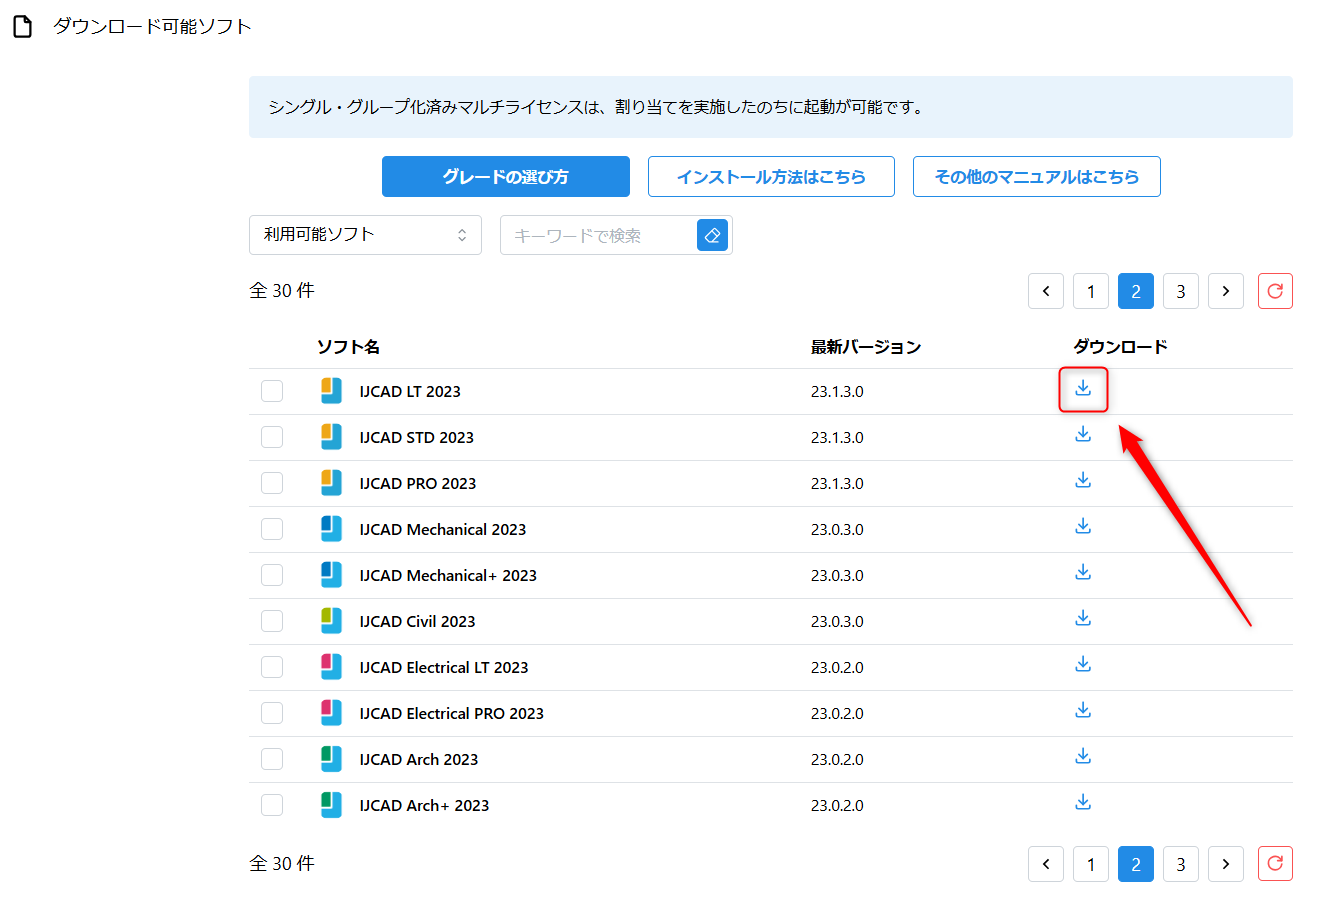
Task: Click the IJCAD Arch 2023 product logo
Action: pyautogui.click(x=331, y=759)
